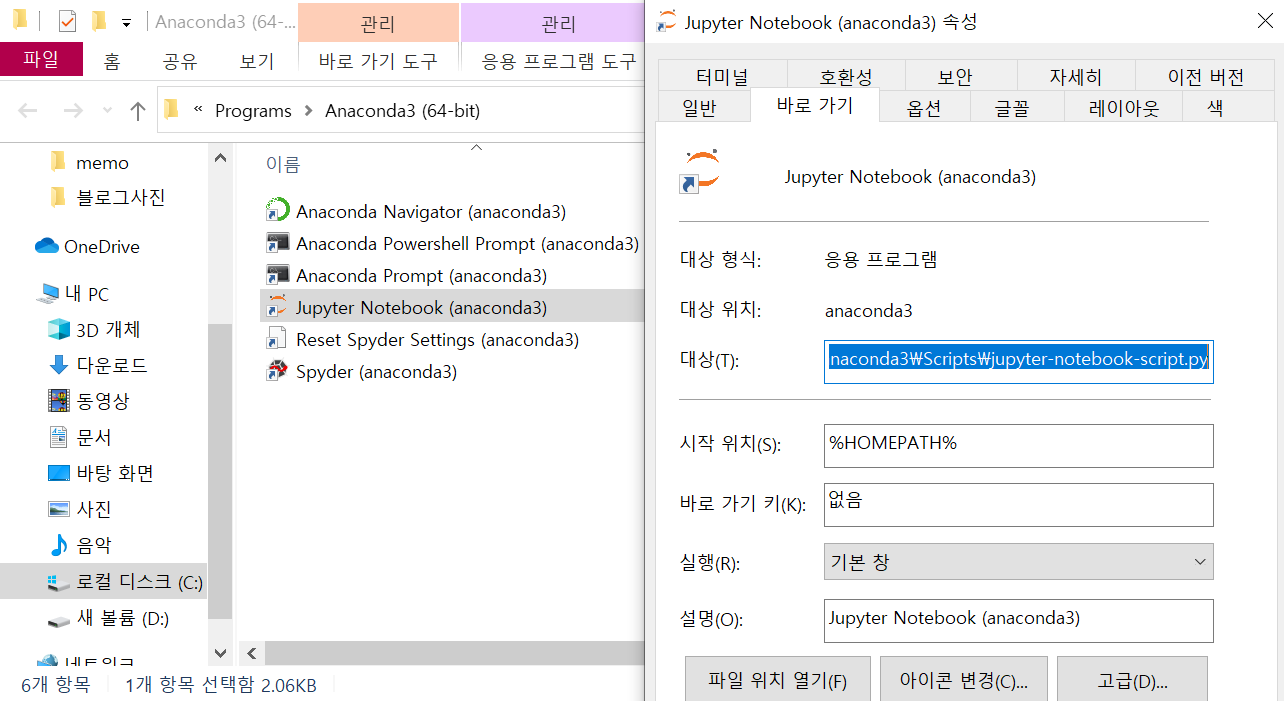
Task: Click the 문서 document icon
Action: [59, 437]
